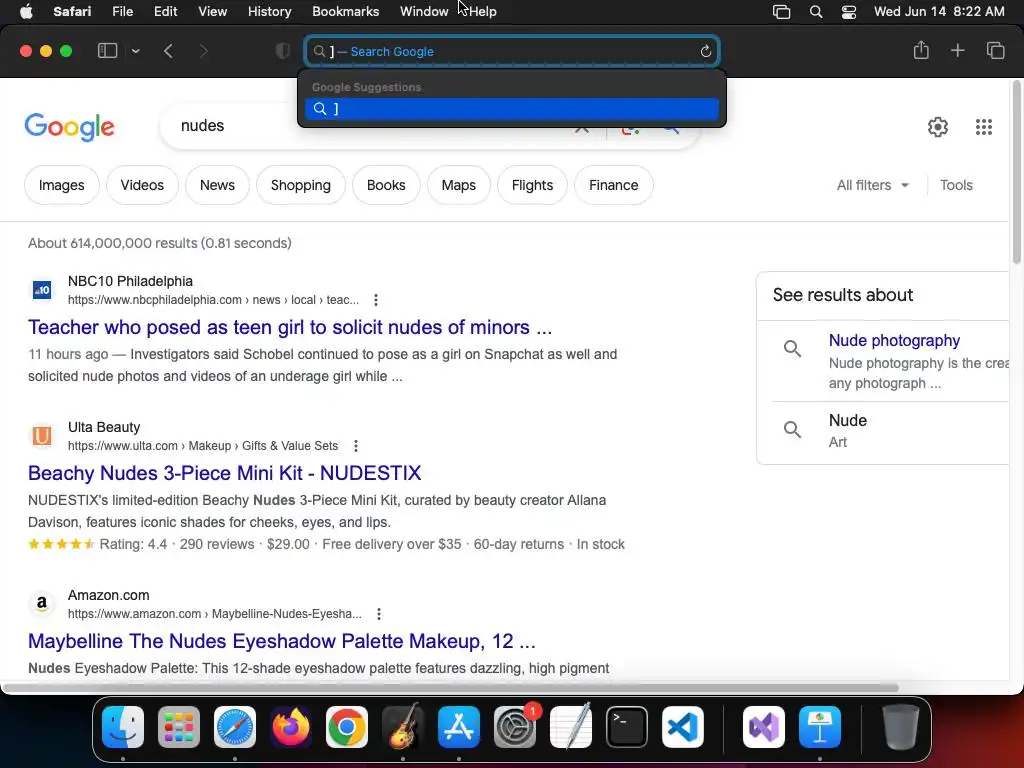Open the search Tools options
Screen dimensions: 1024x768
point(956,185)
